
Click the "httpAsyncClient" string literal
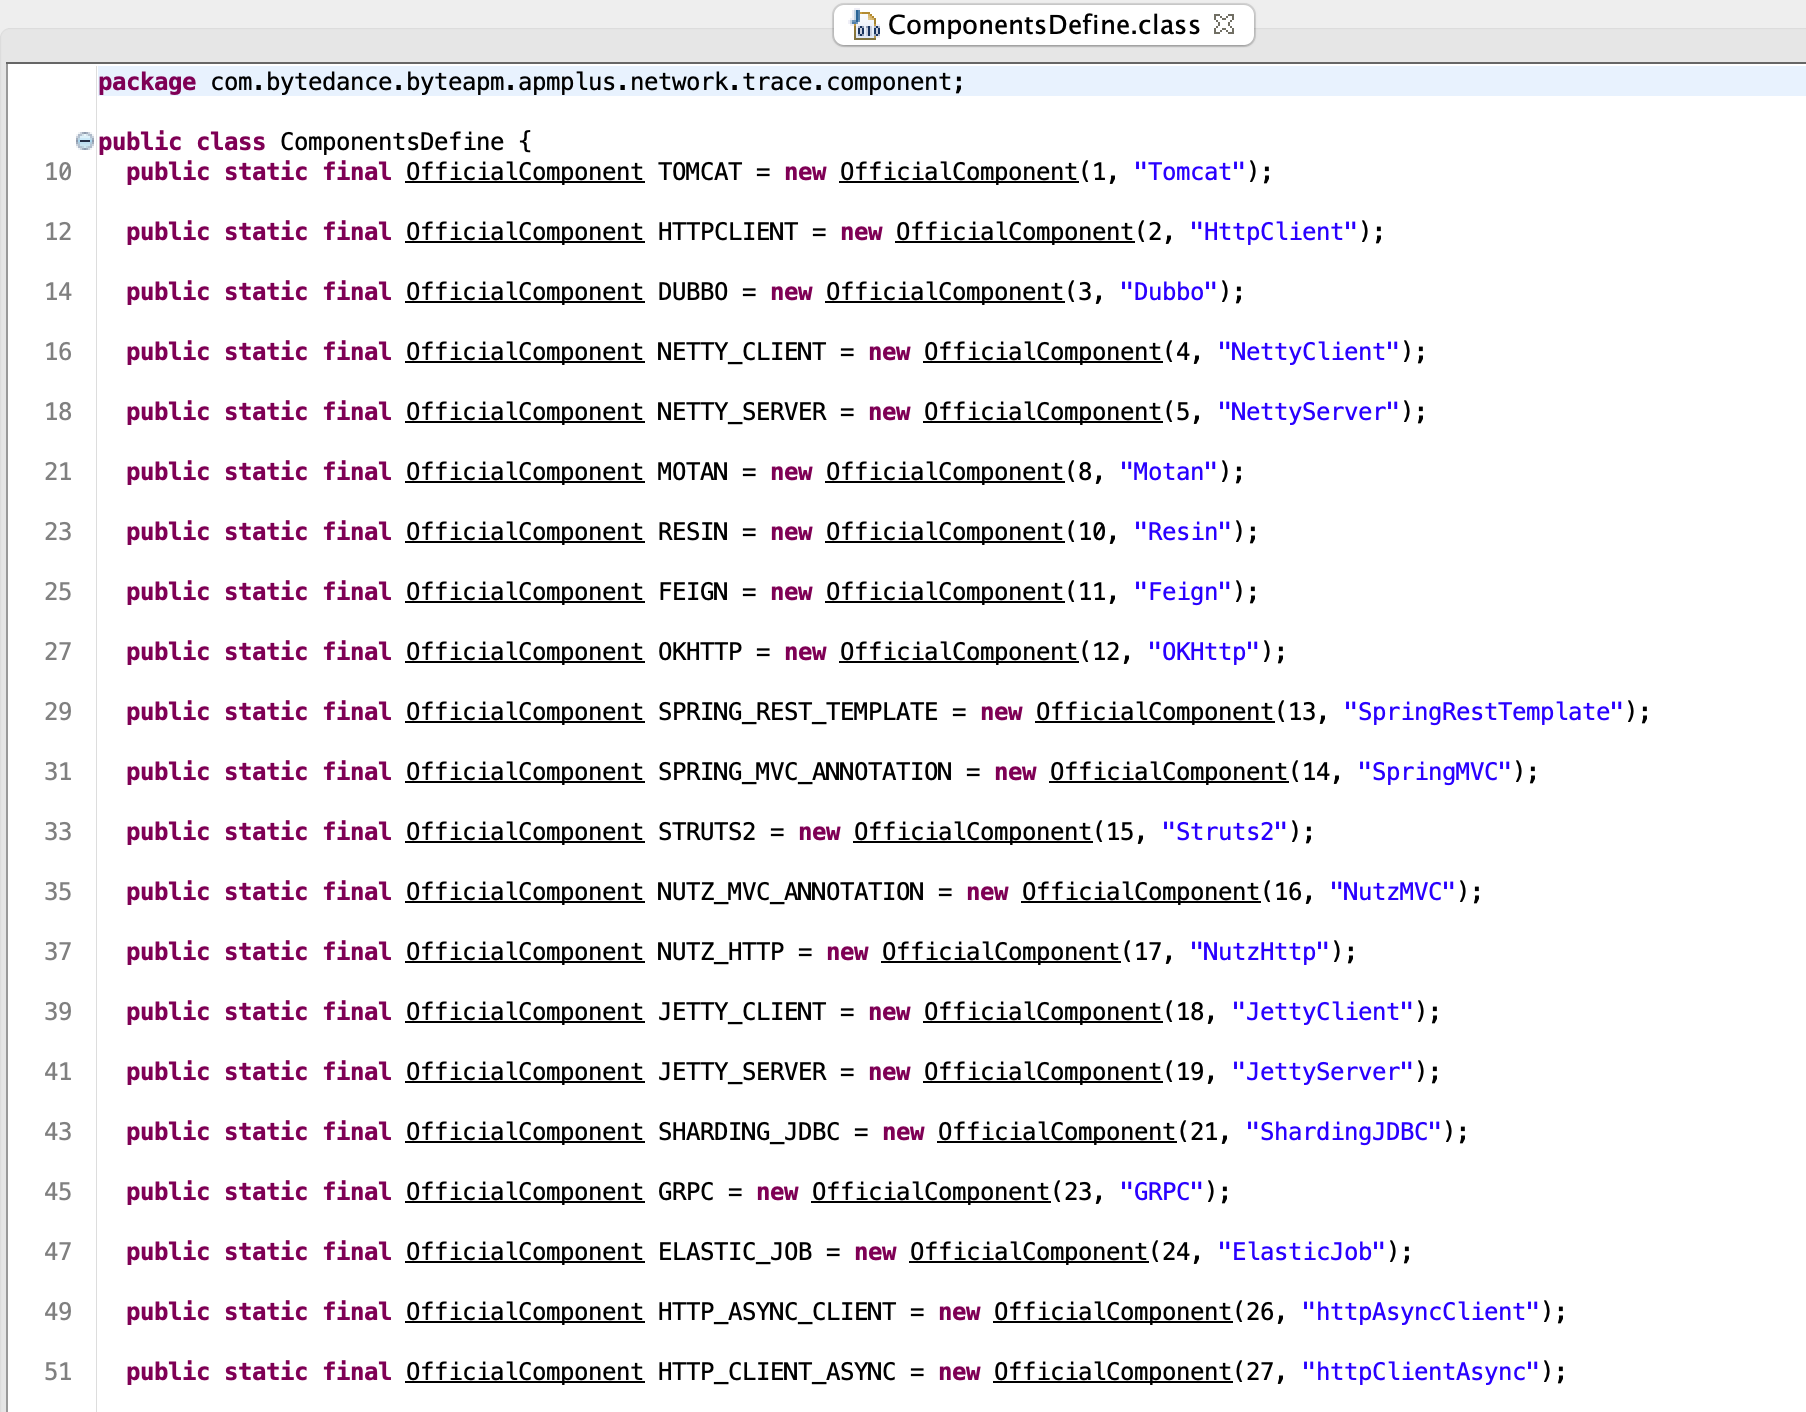[1420, 1312]
